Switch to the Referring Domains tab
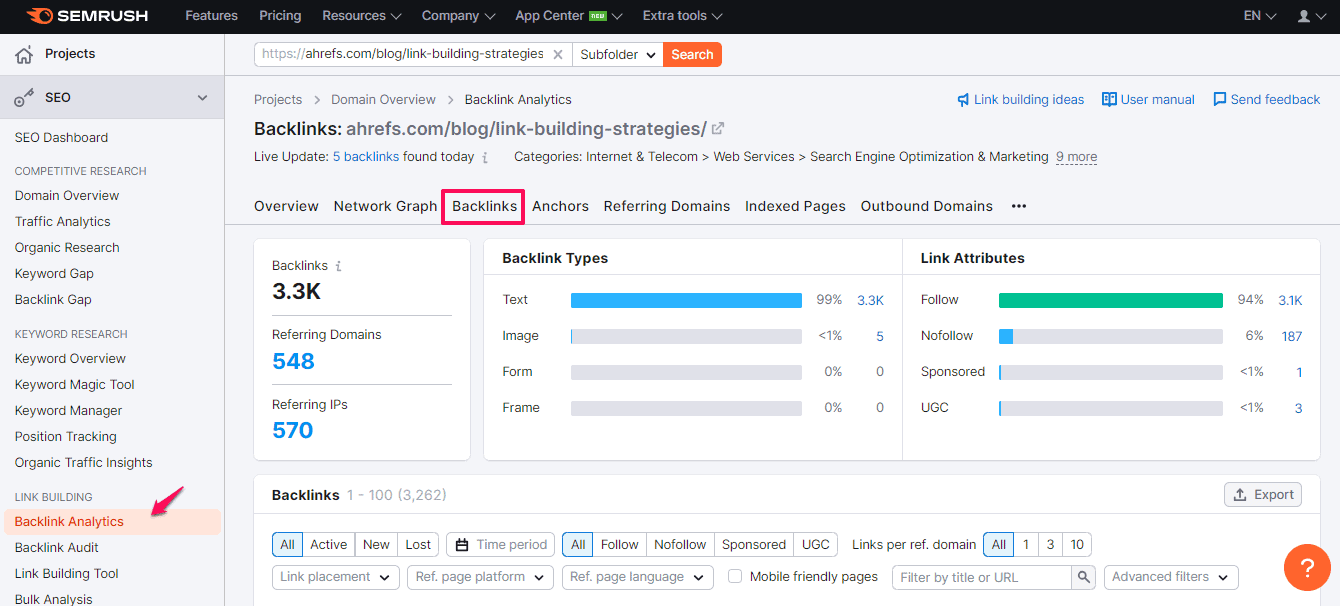This screenshot has width=1340, height=606. (x=667, y=206)
